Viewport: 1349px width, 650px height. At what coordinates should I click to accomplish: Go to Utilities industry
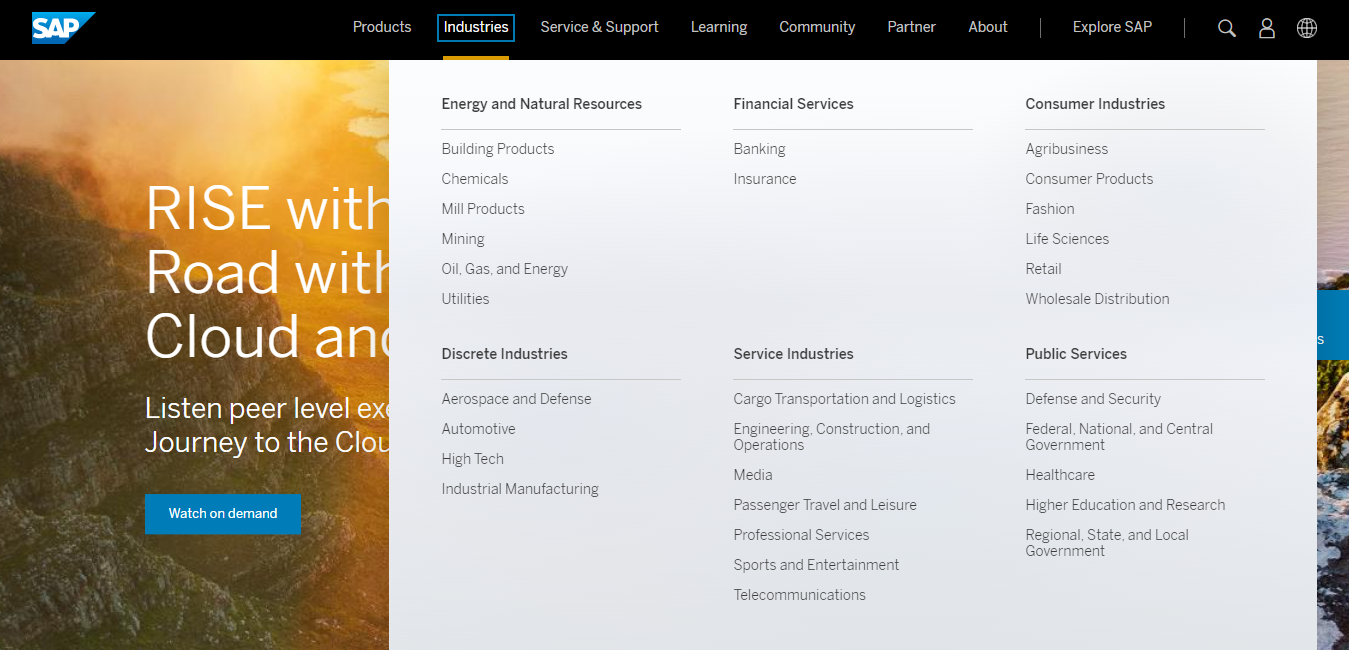[465, 299]
